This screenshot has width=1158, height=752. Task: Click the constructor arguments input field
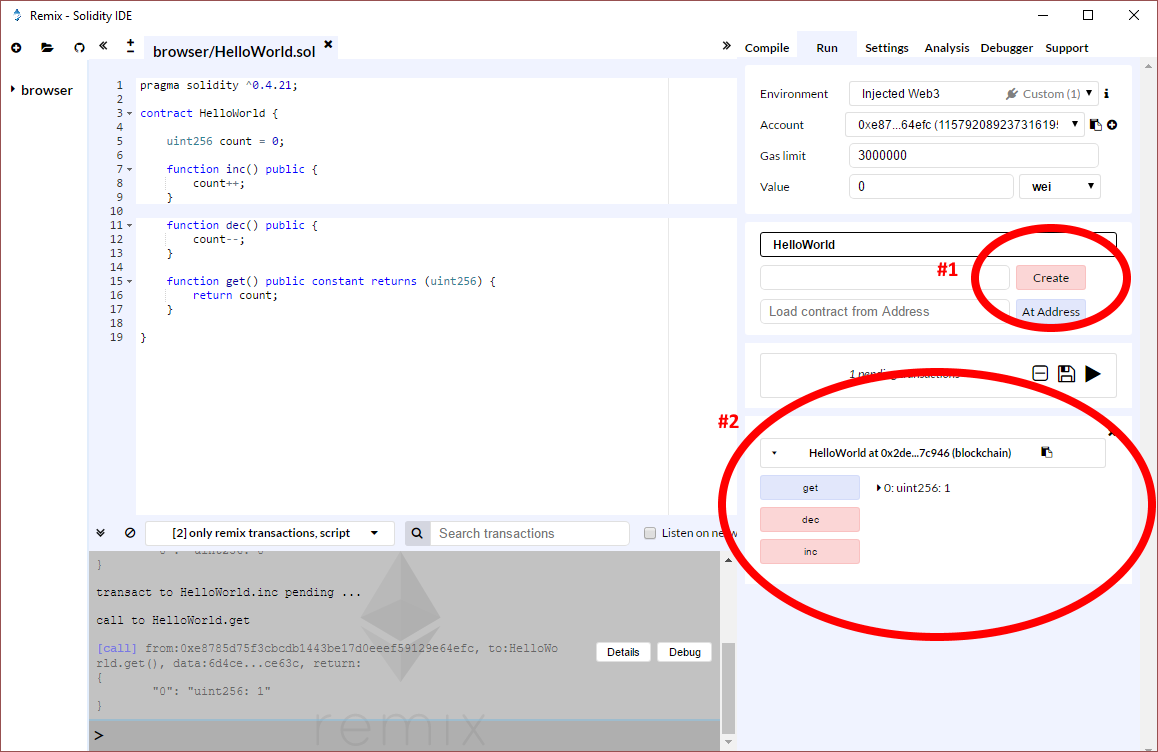(x=884, y=278)
